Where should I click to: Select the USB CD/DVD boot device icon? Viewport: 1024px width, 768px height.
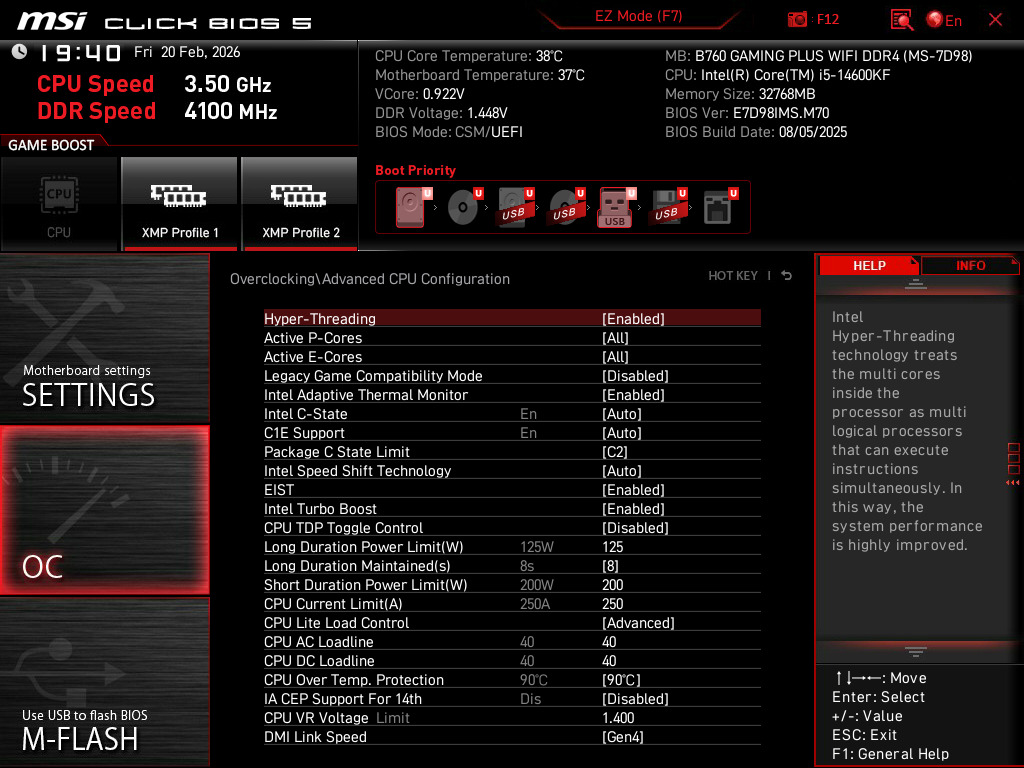tap(566, 207)
